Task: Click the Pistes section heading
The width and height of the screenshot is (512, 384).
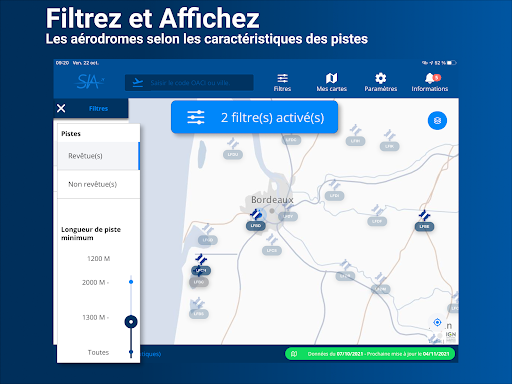Action: point(71,134)
